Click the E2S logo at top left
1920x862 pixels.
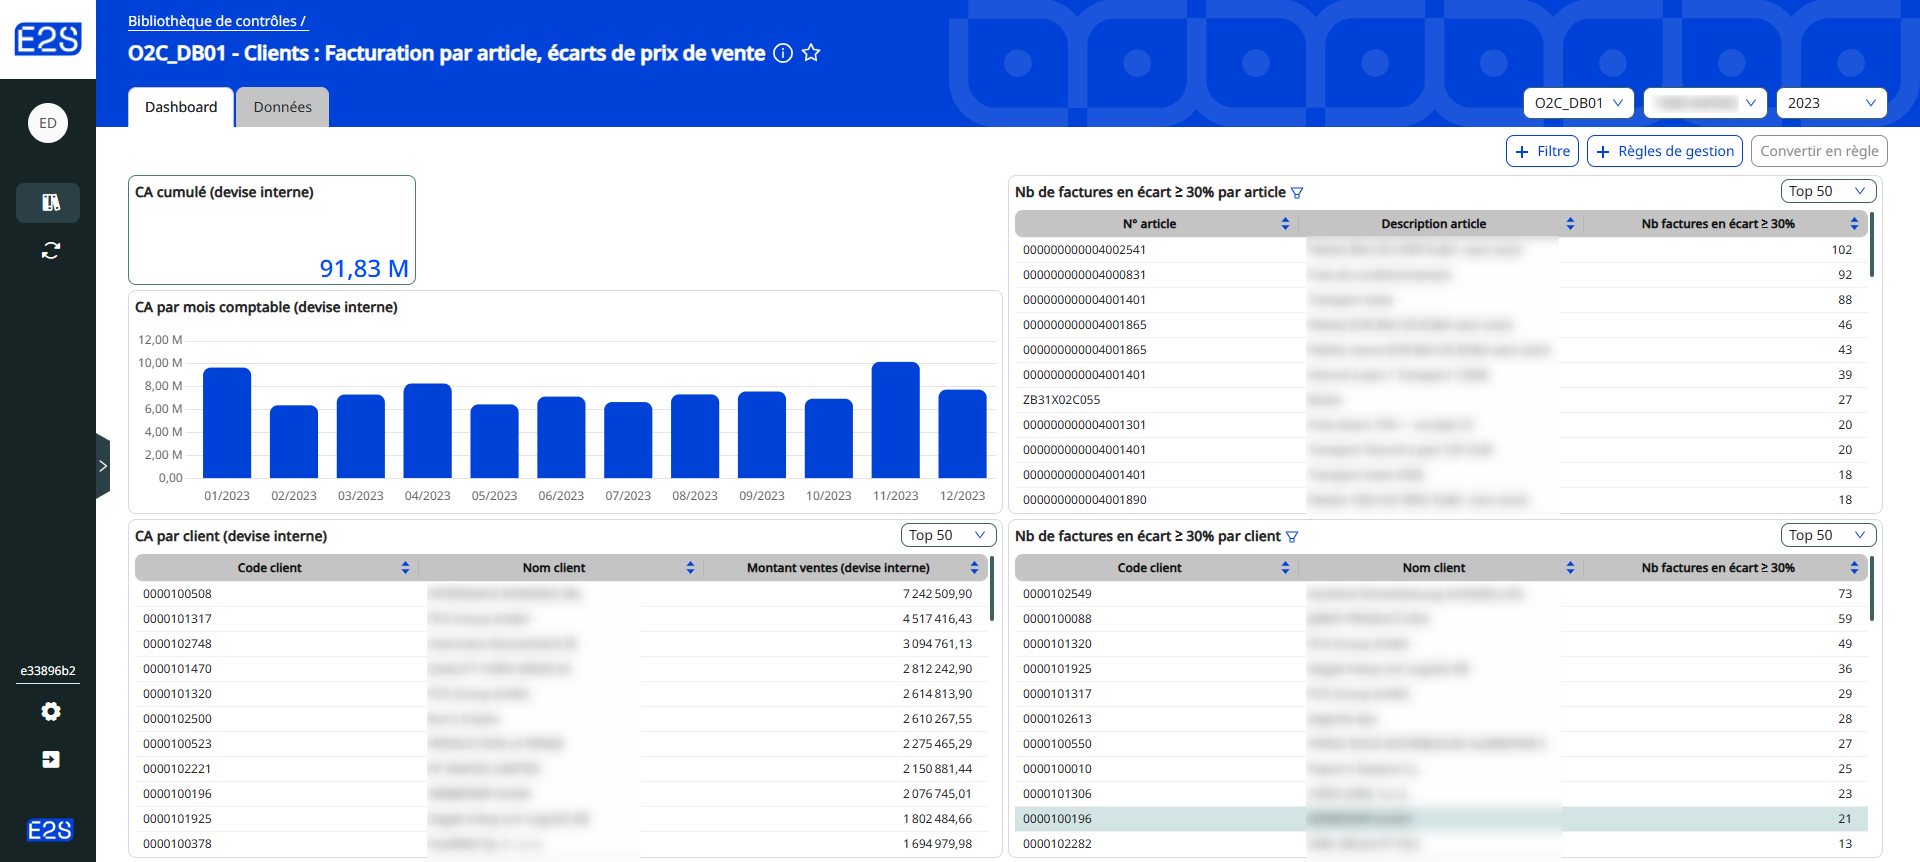(x=48, y=39)
